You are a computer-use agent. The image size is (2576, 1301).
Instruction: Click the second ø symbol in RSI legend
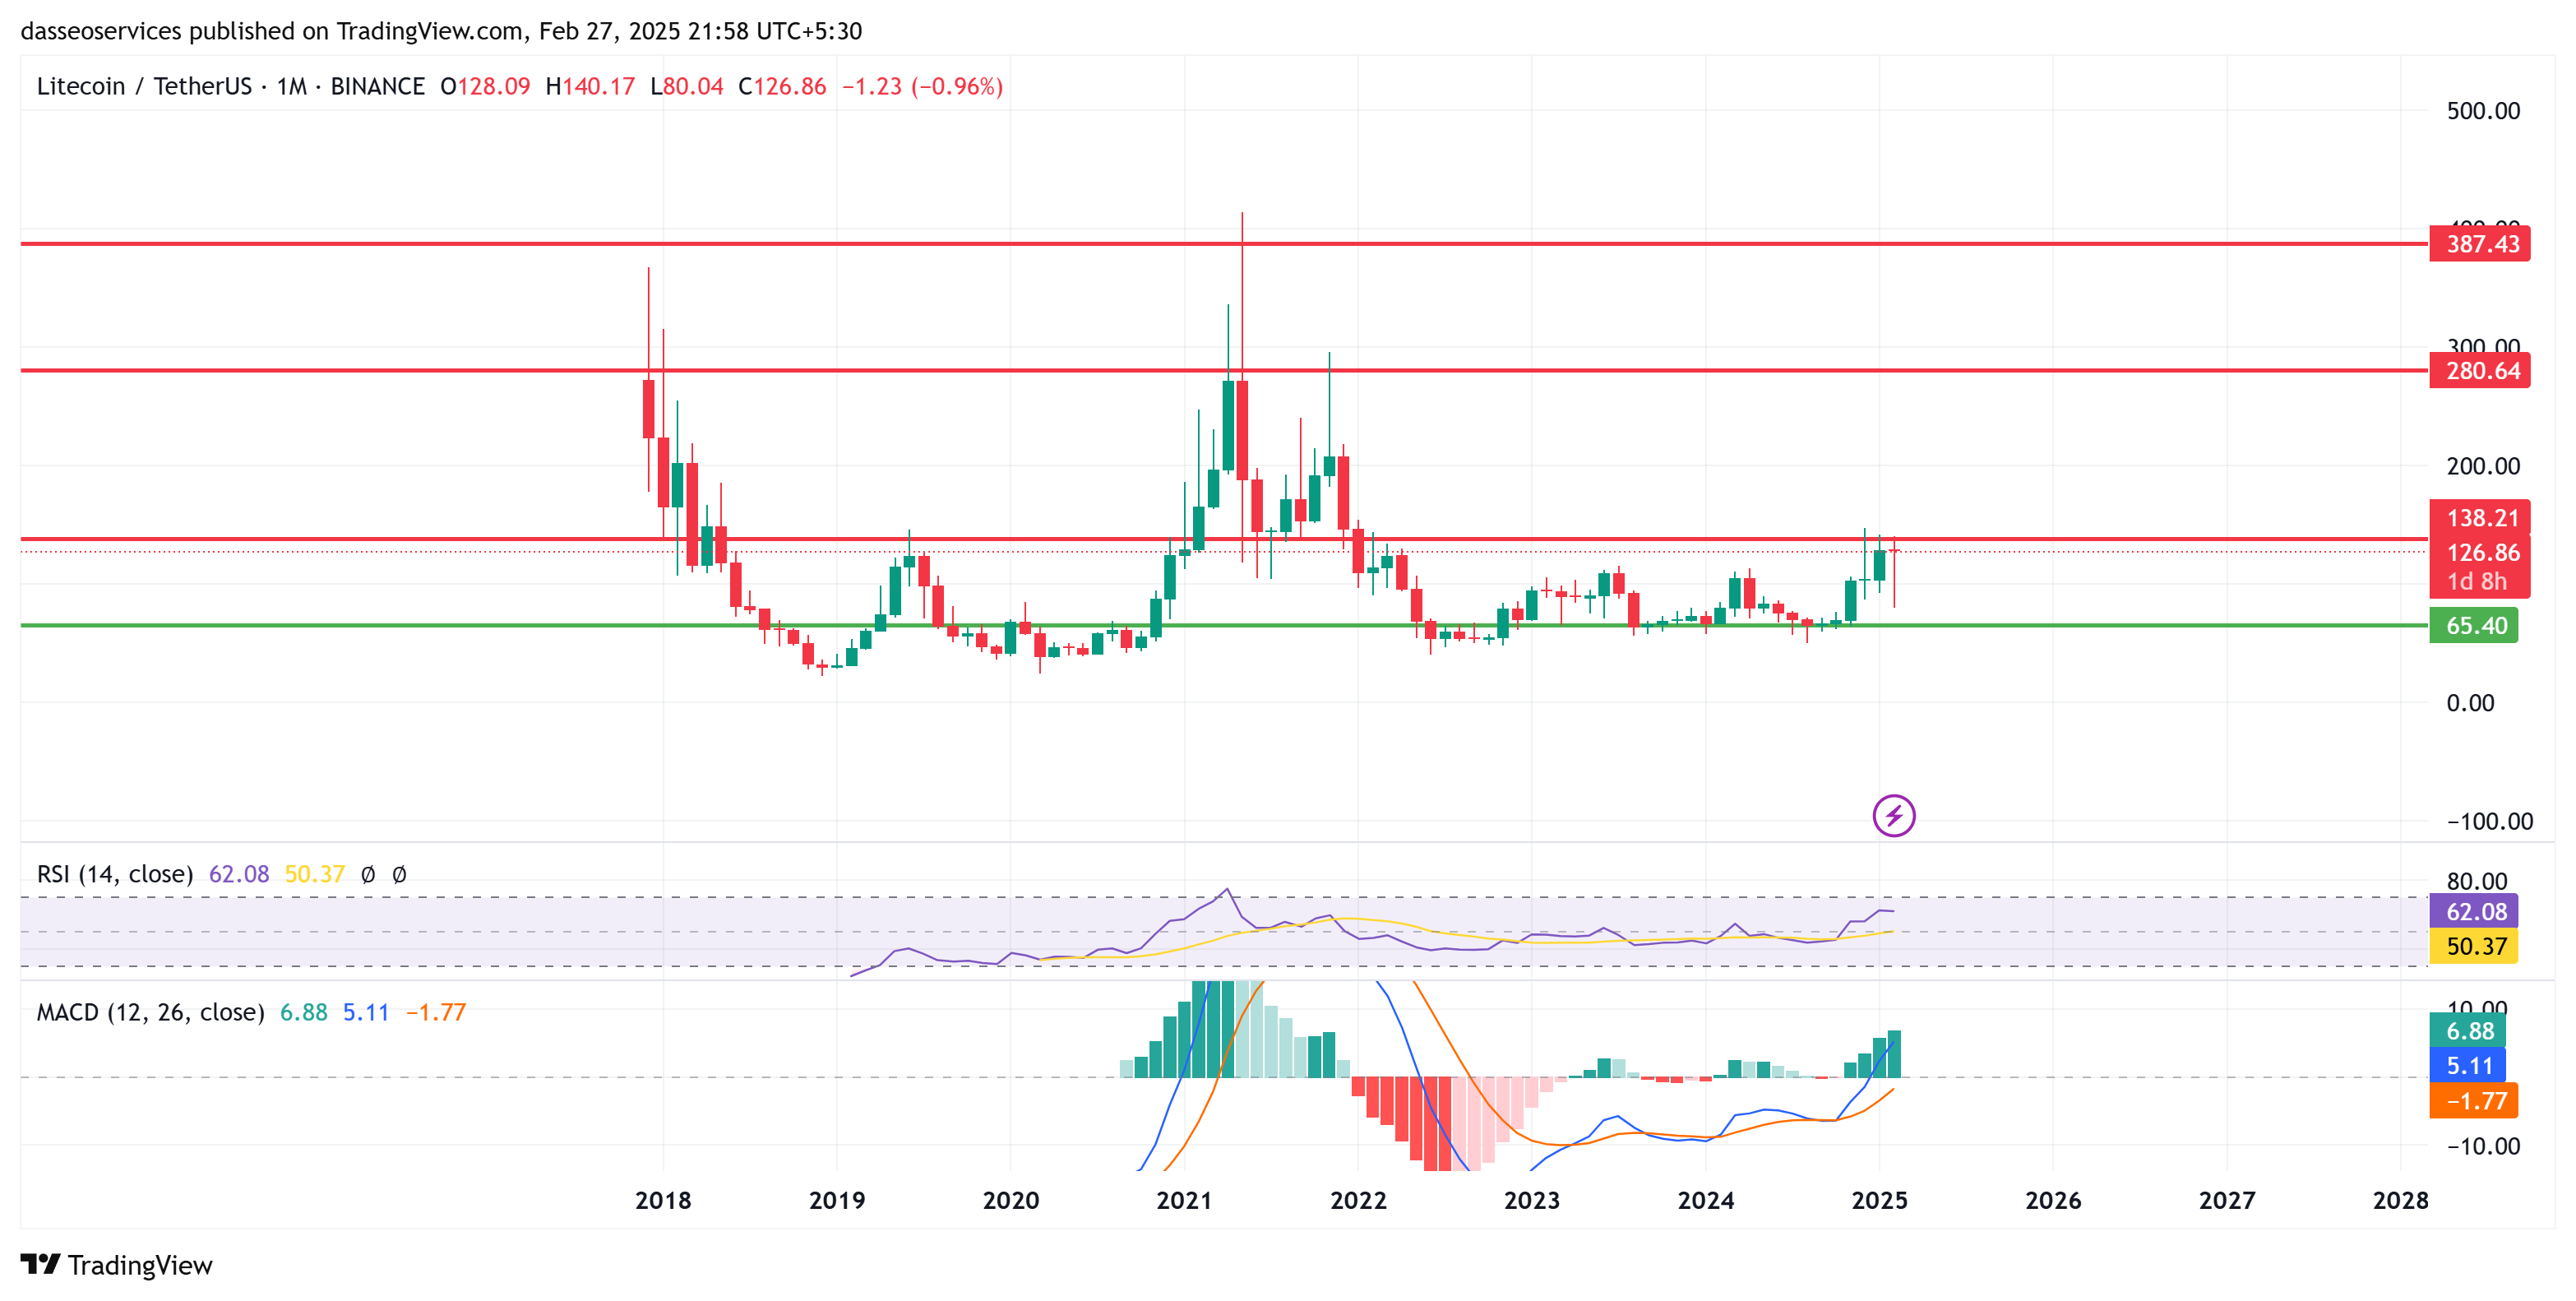click(399, 874)
